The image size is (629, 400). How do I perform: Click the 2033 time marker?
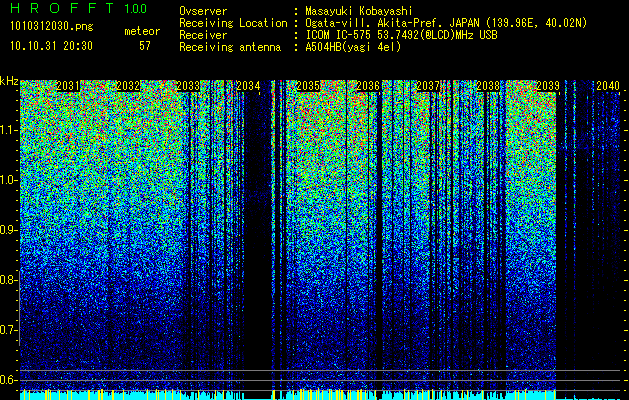click(188, 86)
